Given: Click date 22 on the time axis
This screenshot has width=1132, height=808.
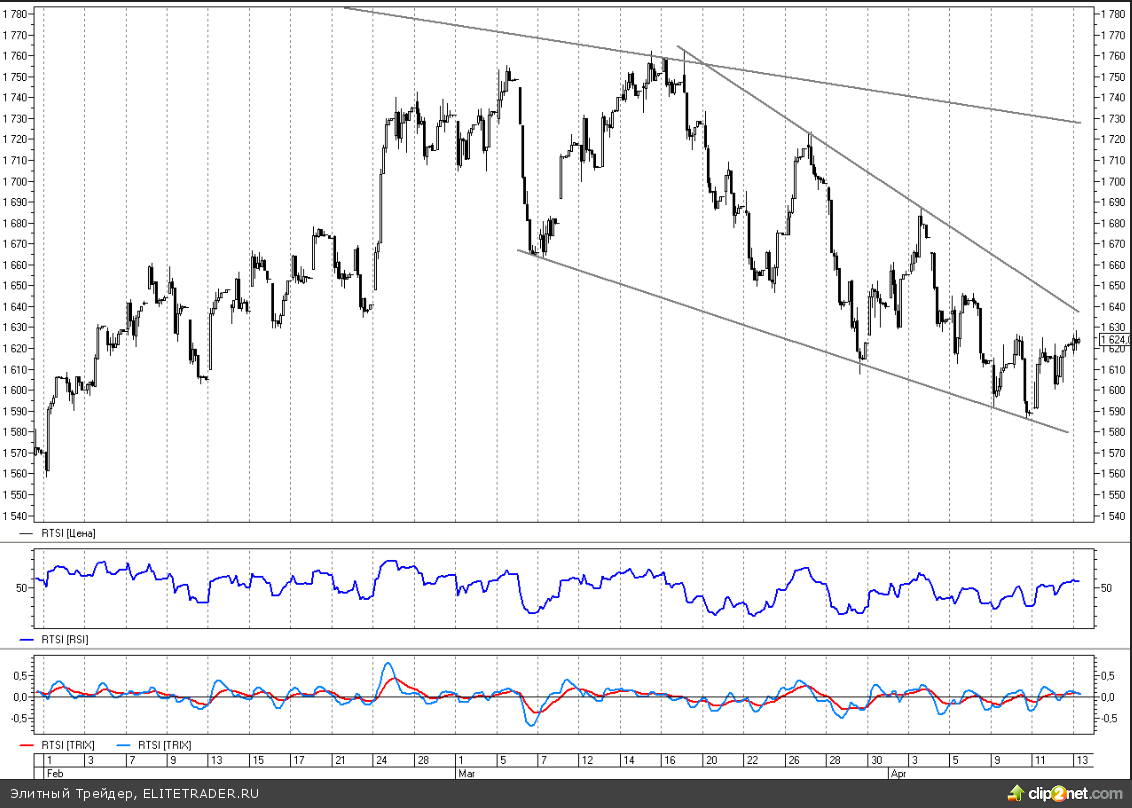Looking at the screenshot, I should (752, 760).
